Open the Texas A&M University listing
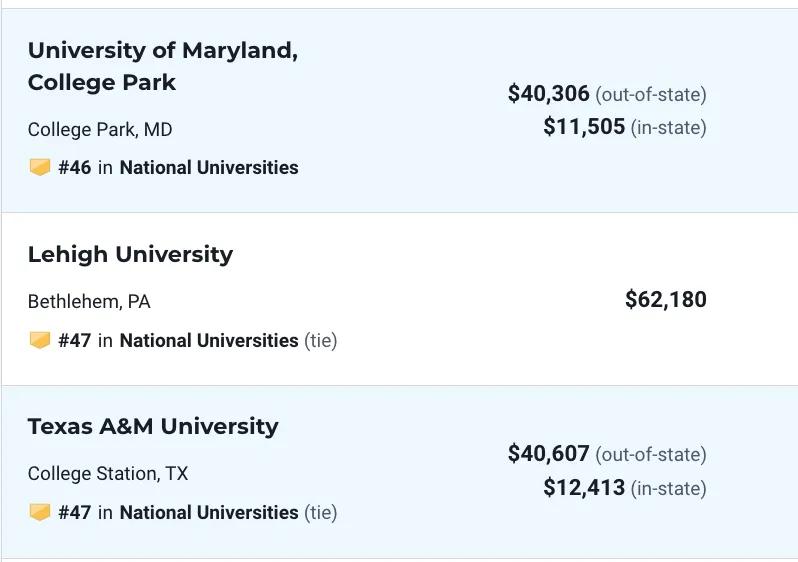Screen dimensions: 798x562 coord(153,426)
